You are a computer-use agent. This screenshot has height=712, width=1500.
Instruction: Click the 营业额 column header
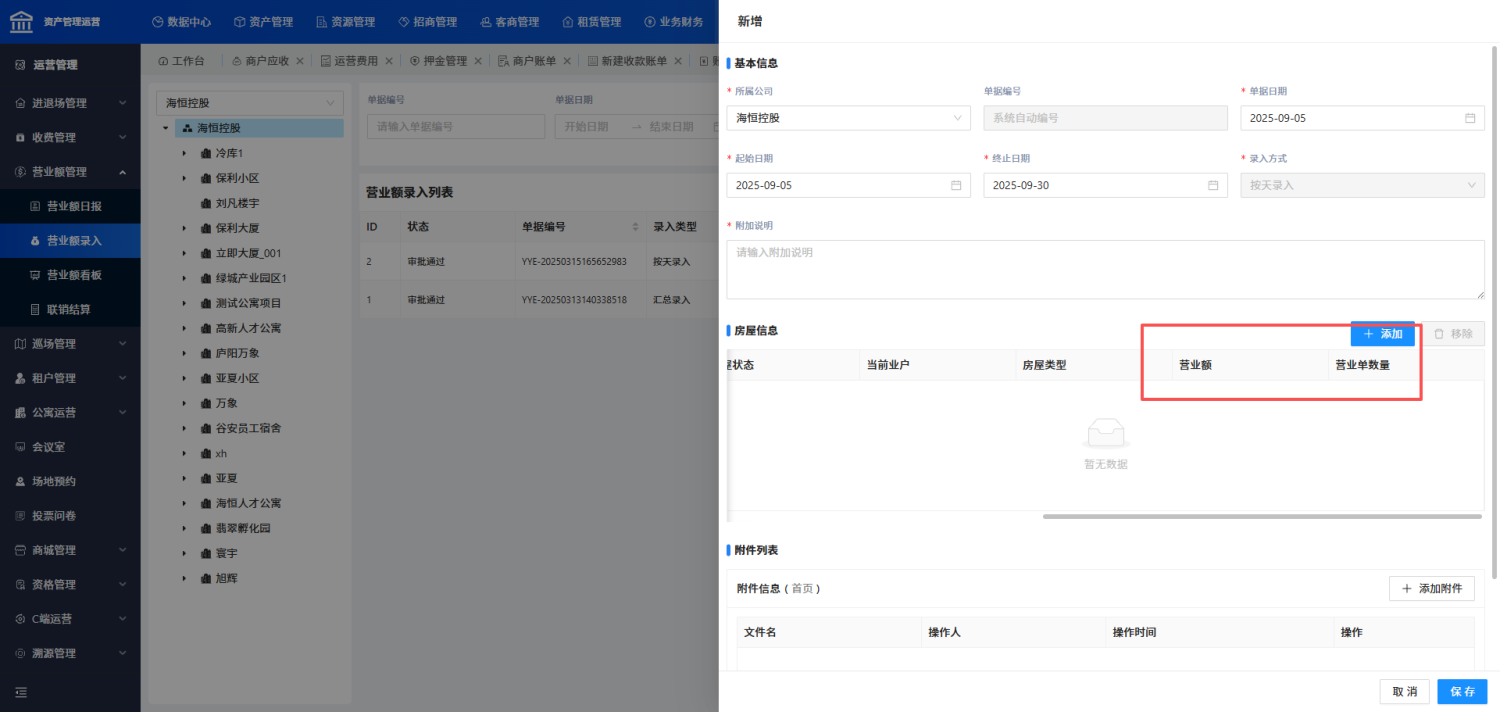click(x=1249, y=365)
